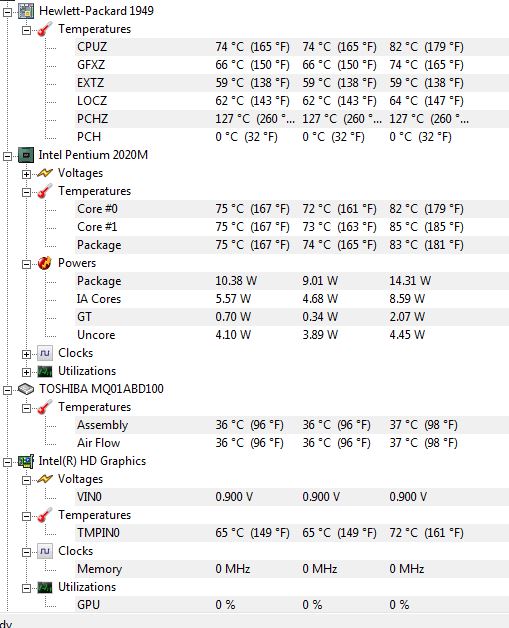Click the lightning icon beside Pentium Voltages

click(x=45, y=173)
